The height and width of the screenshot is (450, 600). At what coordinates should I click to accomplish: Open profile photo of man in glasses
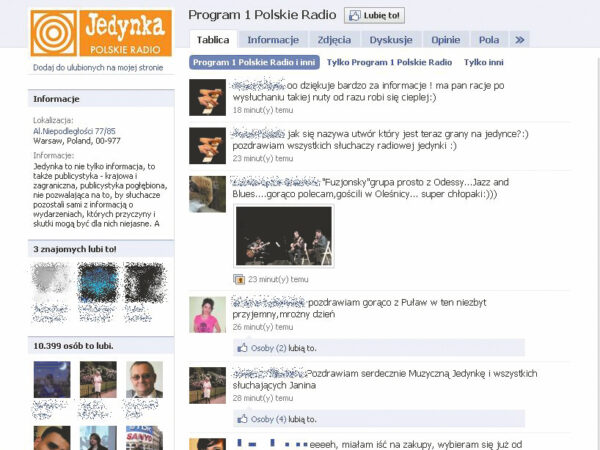[143, 380]
